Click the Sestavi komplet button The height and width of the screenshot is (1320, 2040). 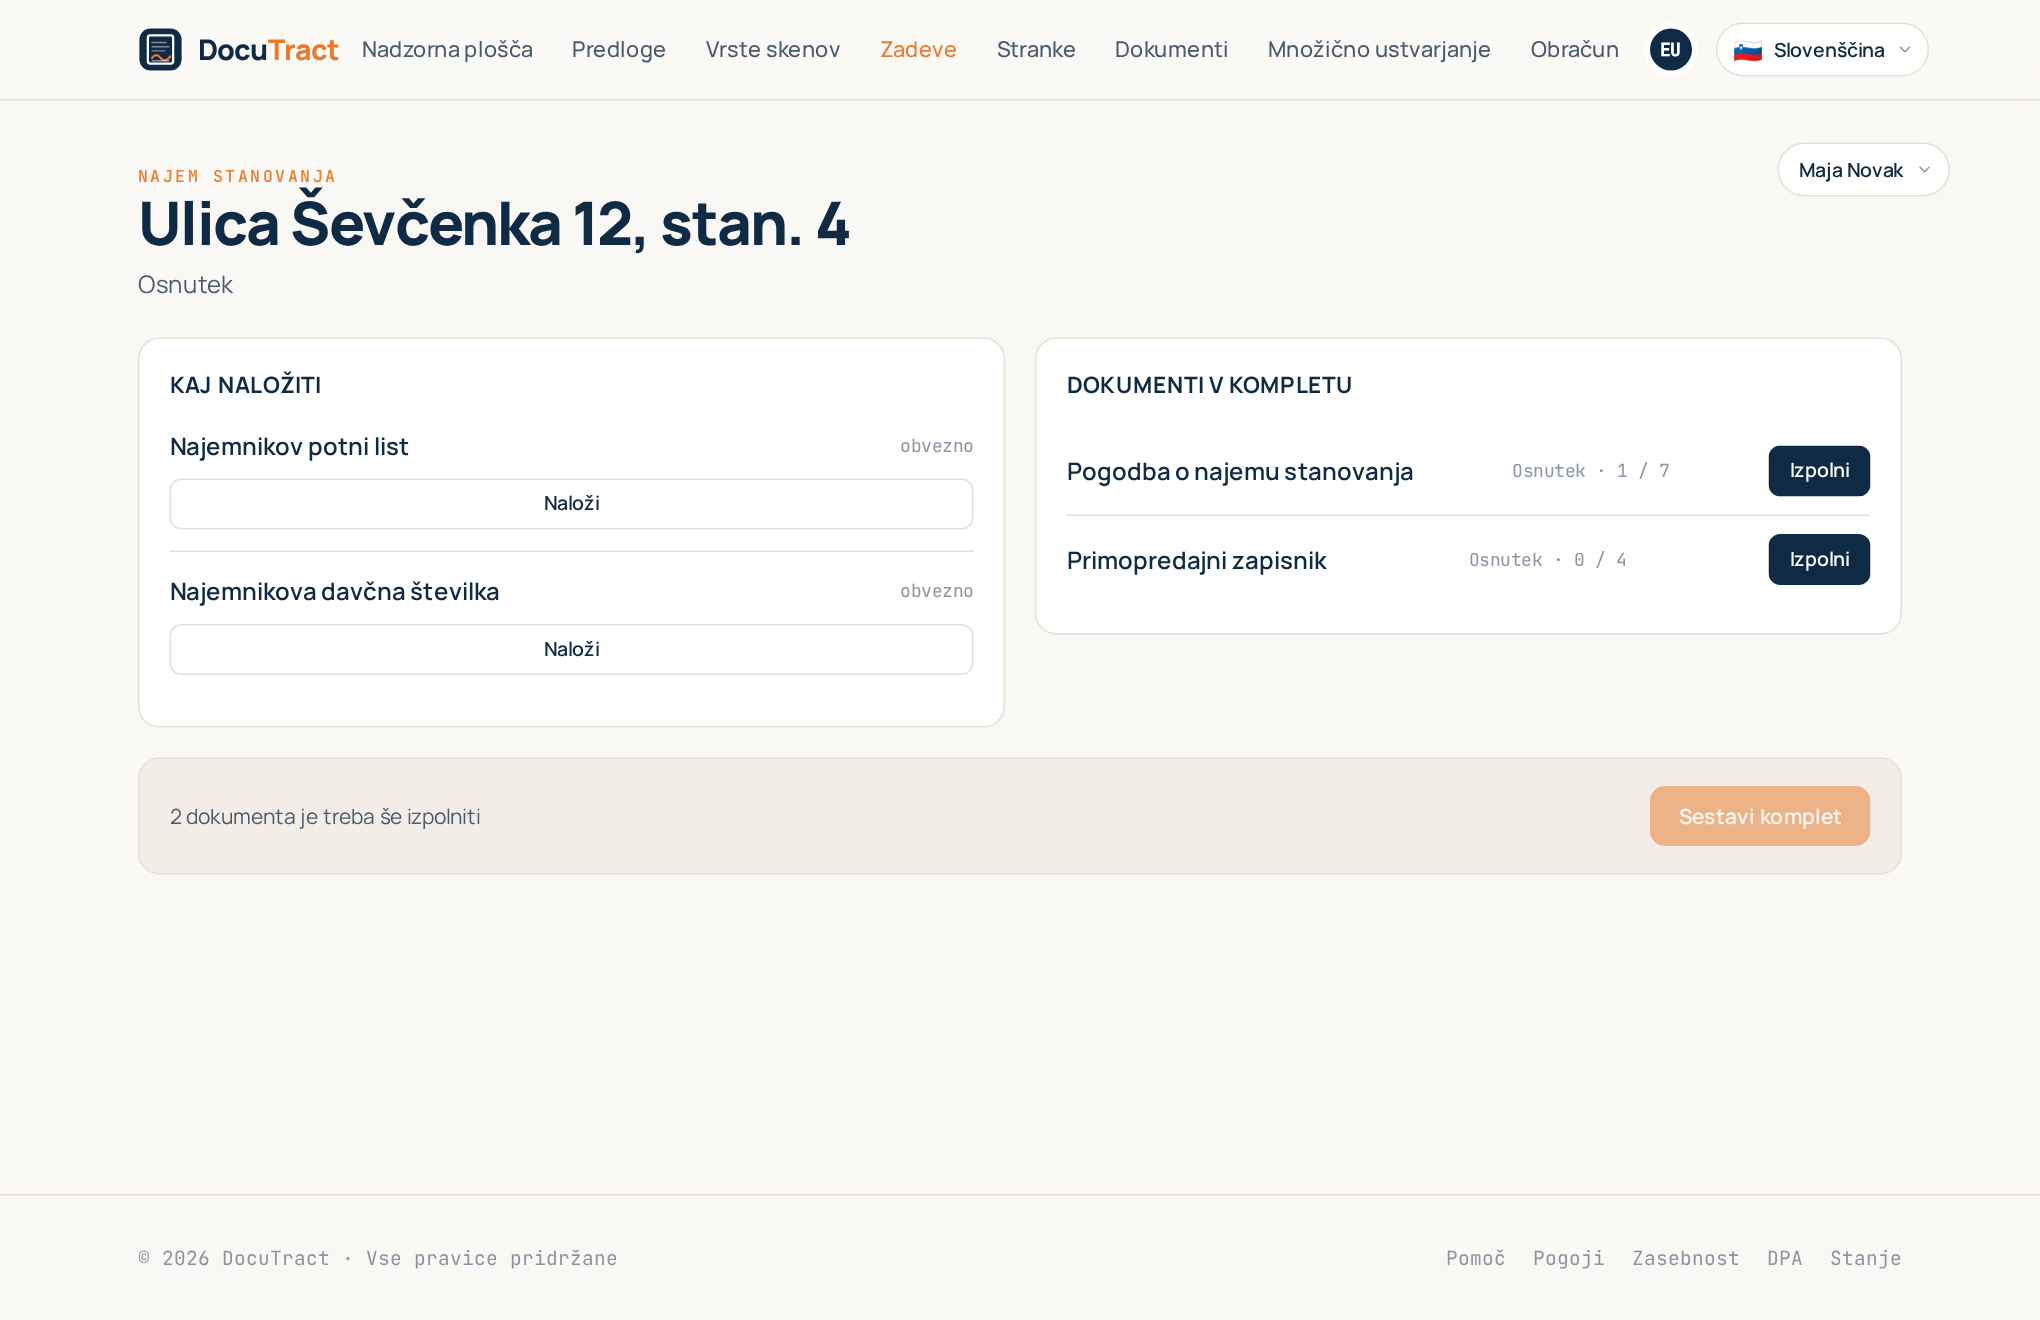1759,816
